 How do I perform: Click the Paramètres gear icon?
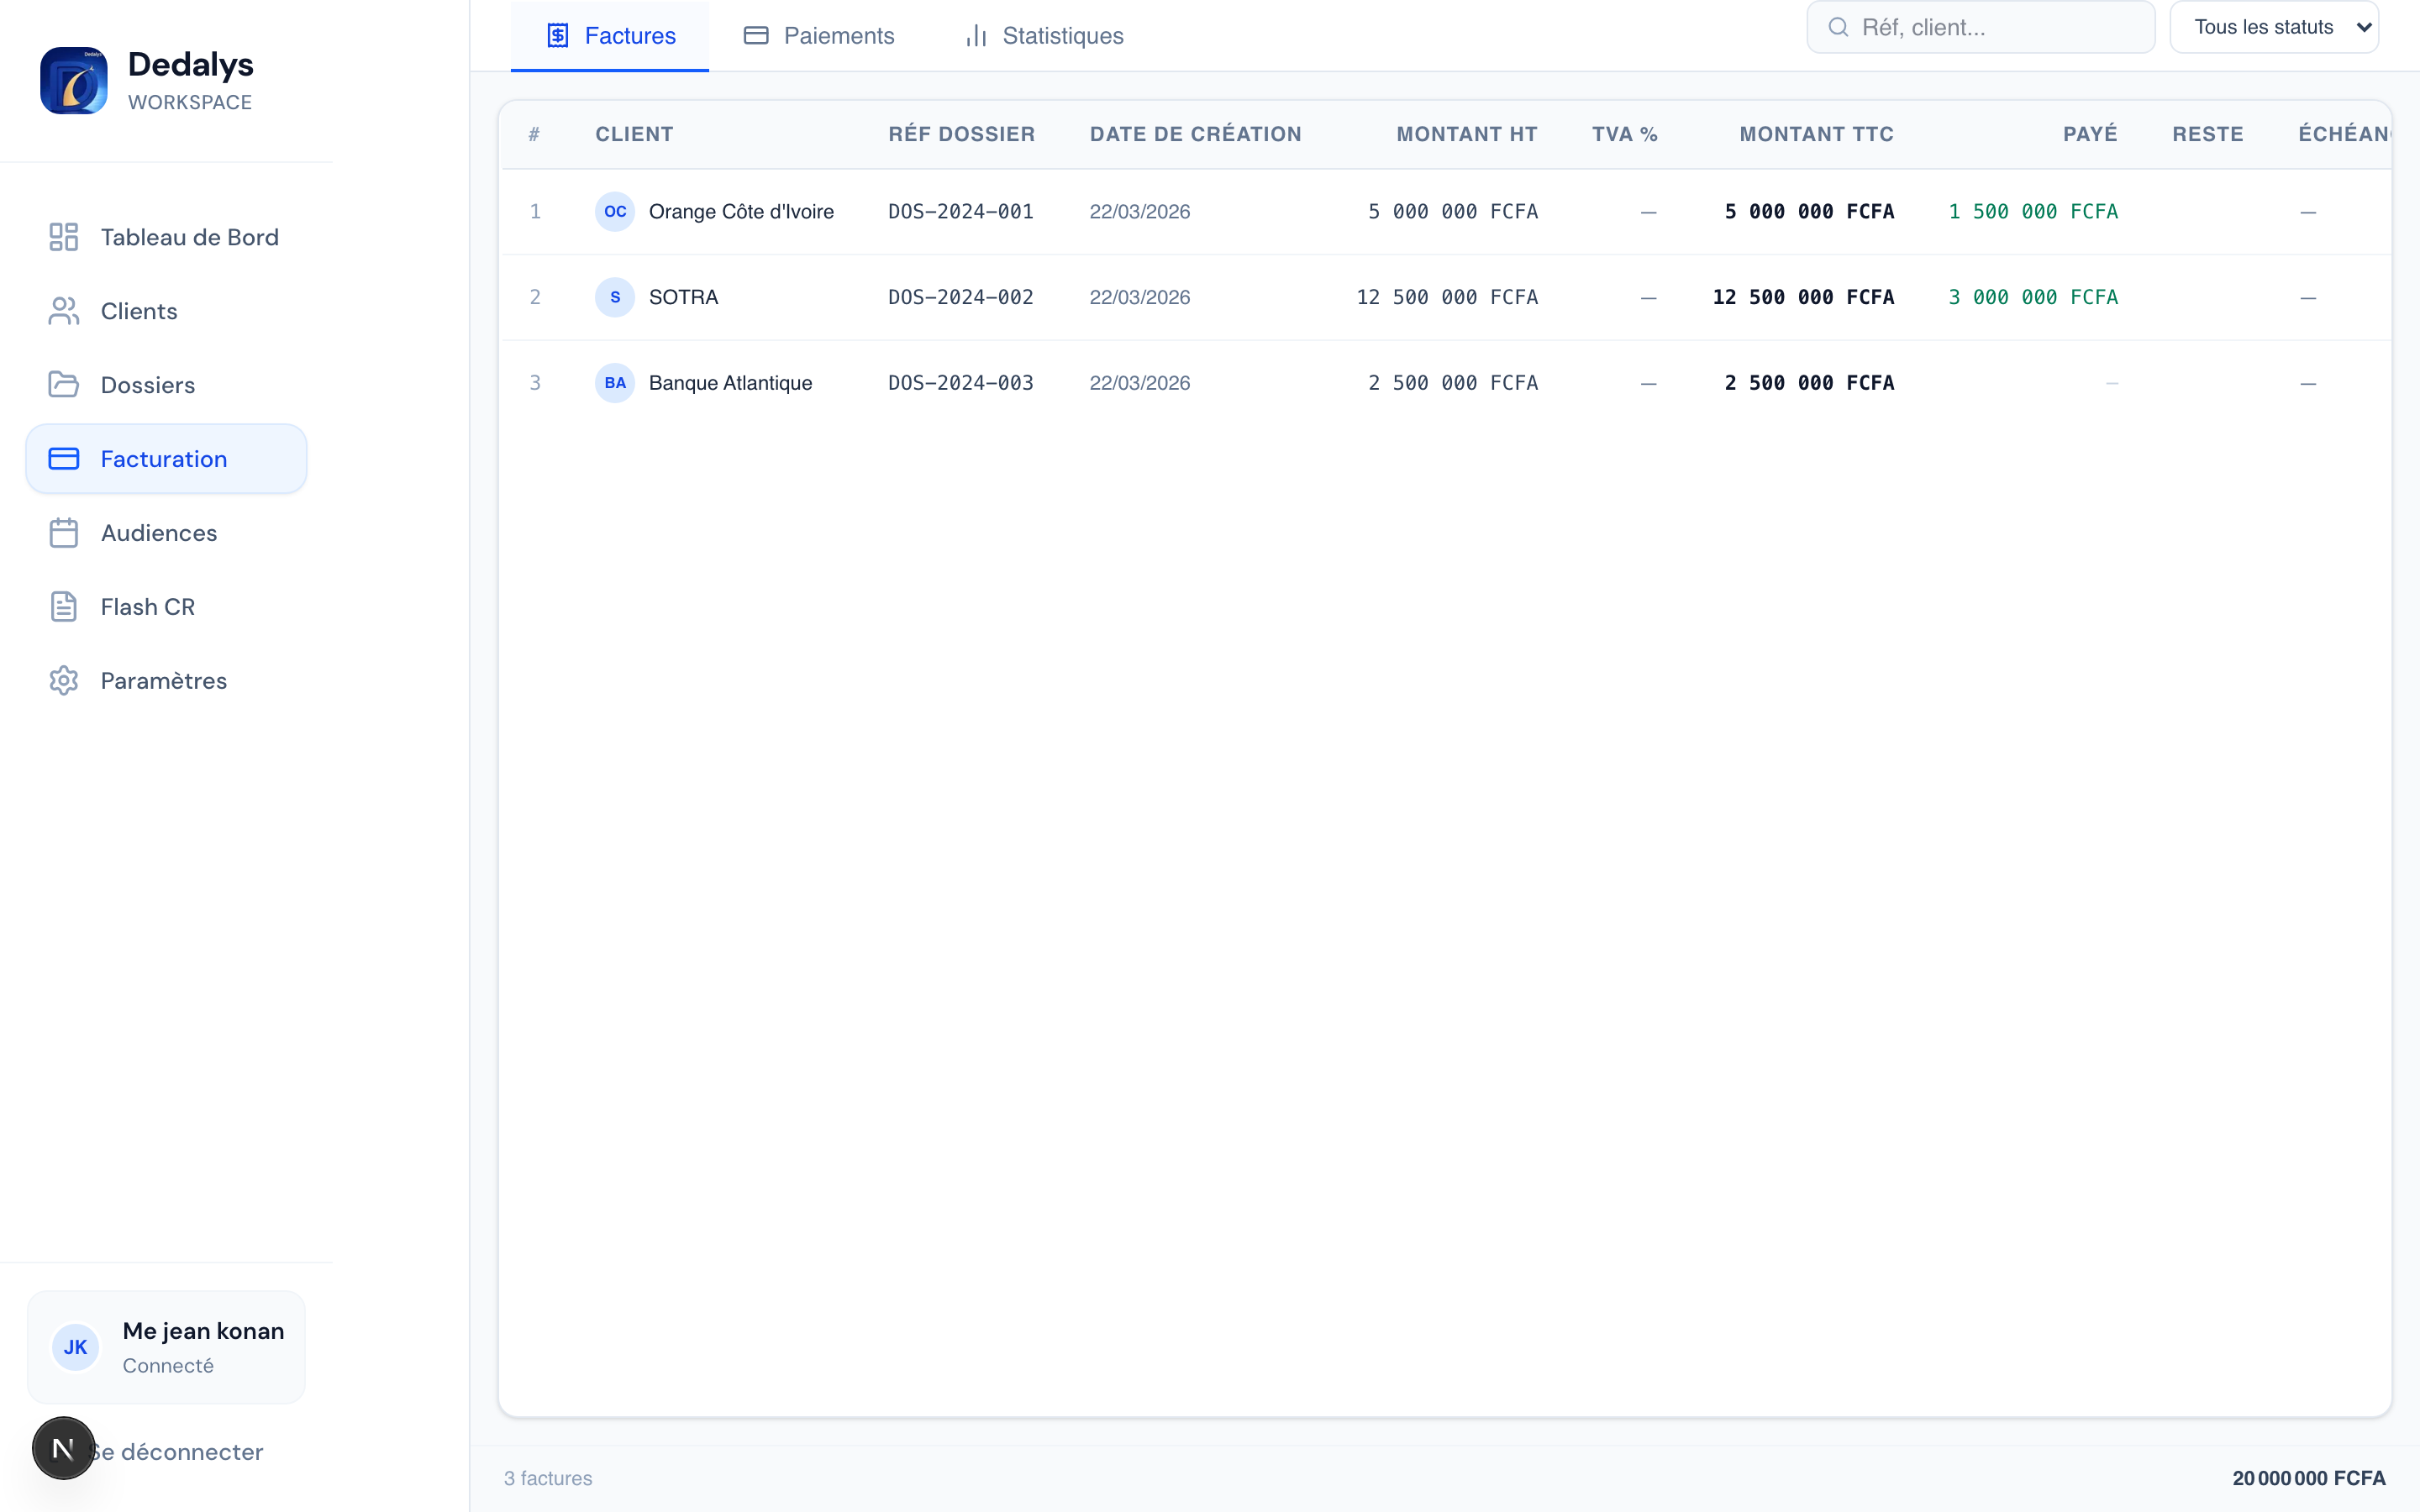click(64, 681)
